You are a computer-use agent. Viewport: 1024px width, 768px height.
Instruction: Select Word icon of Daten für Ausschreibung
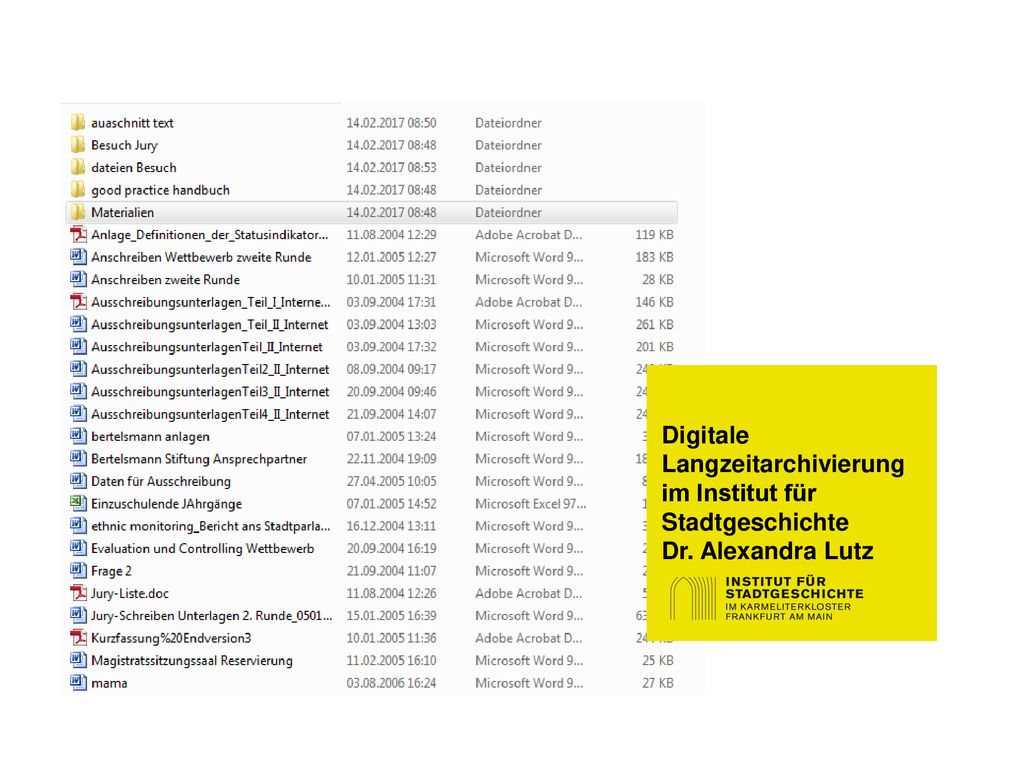click(78, 481)
